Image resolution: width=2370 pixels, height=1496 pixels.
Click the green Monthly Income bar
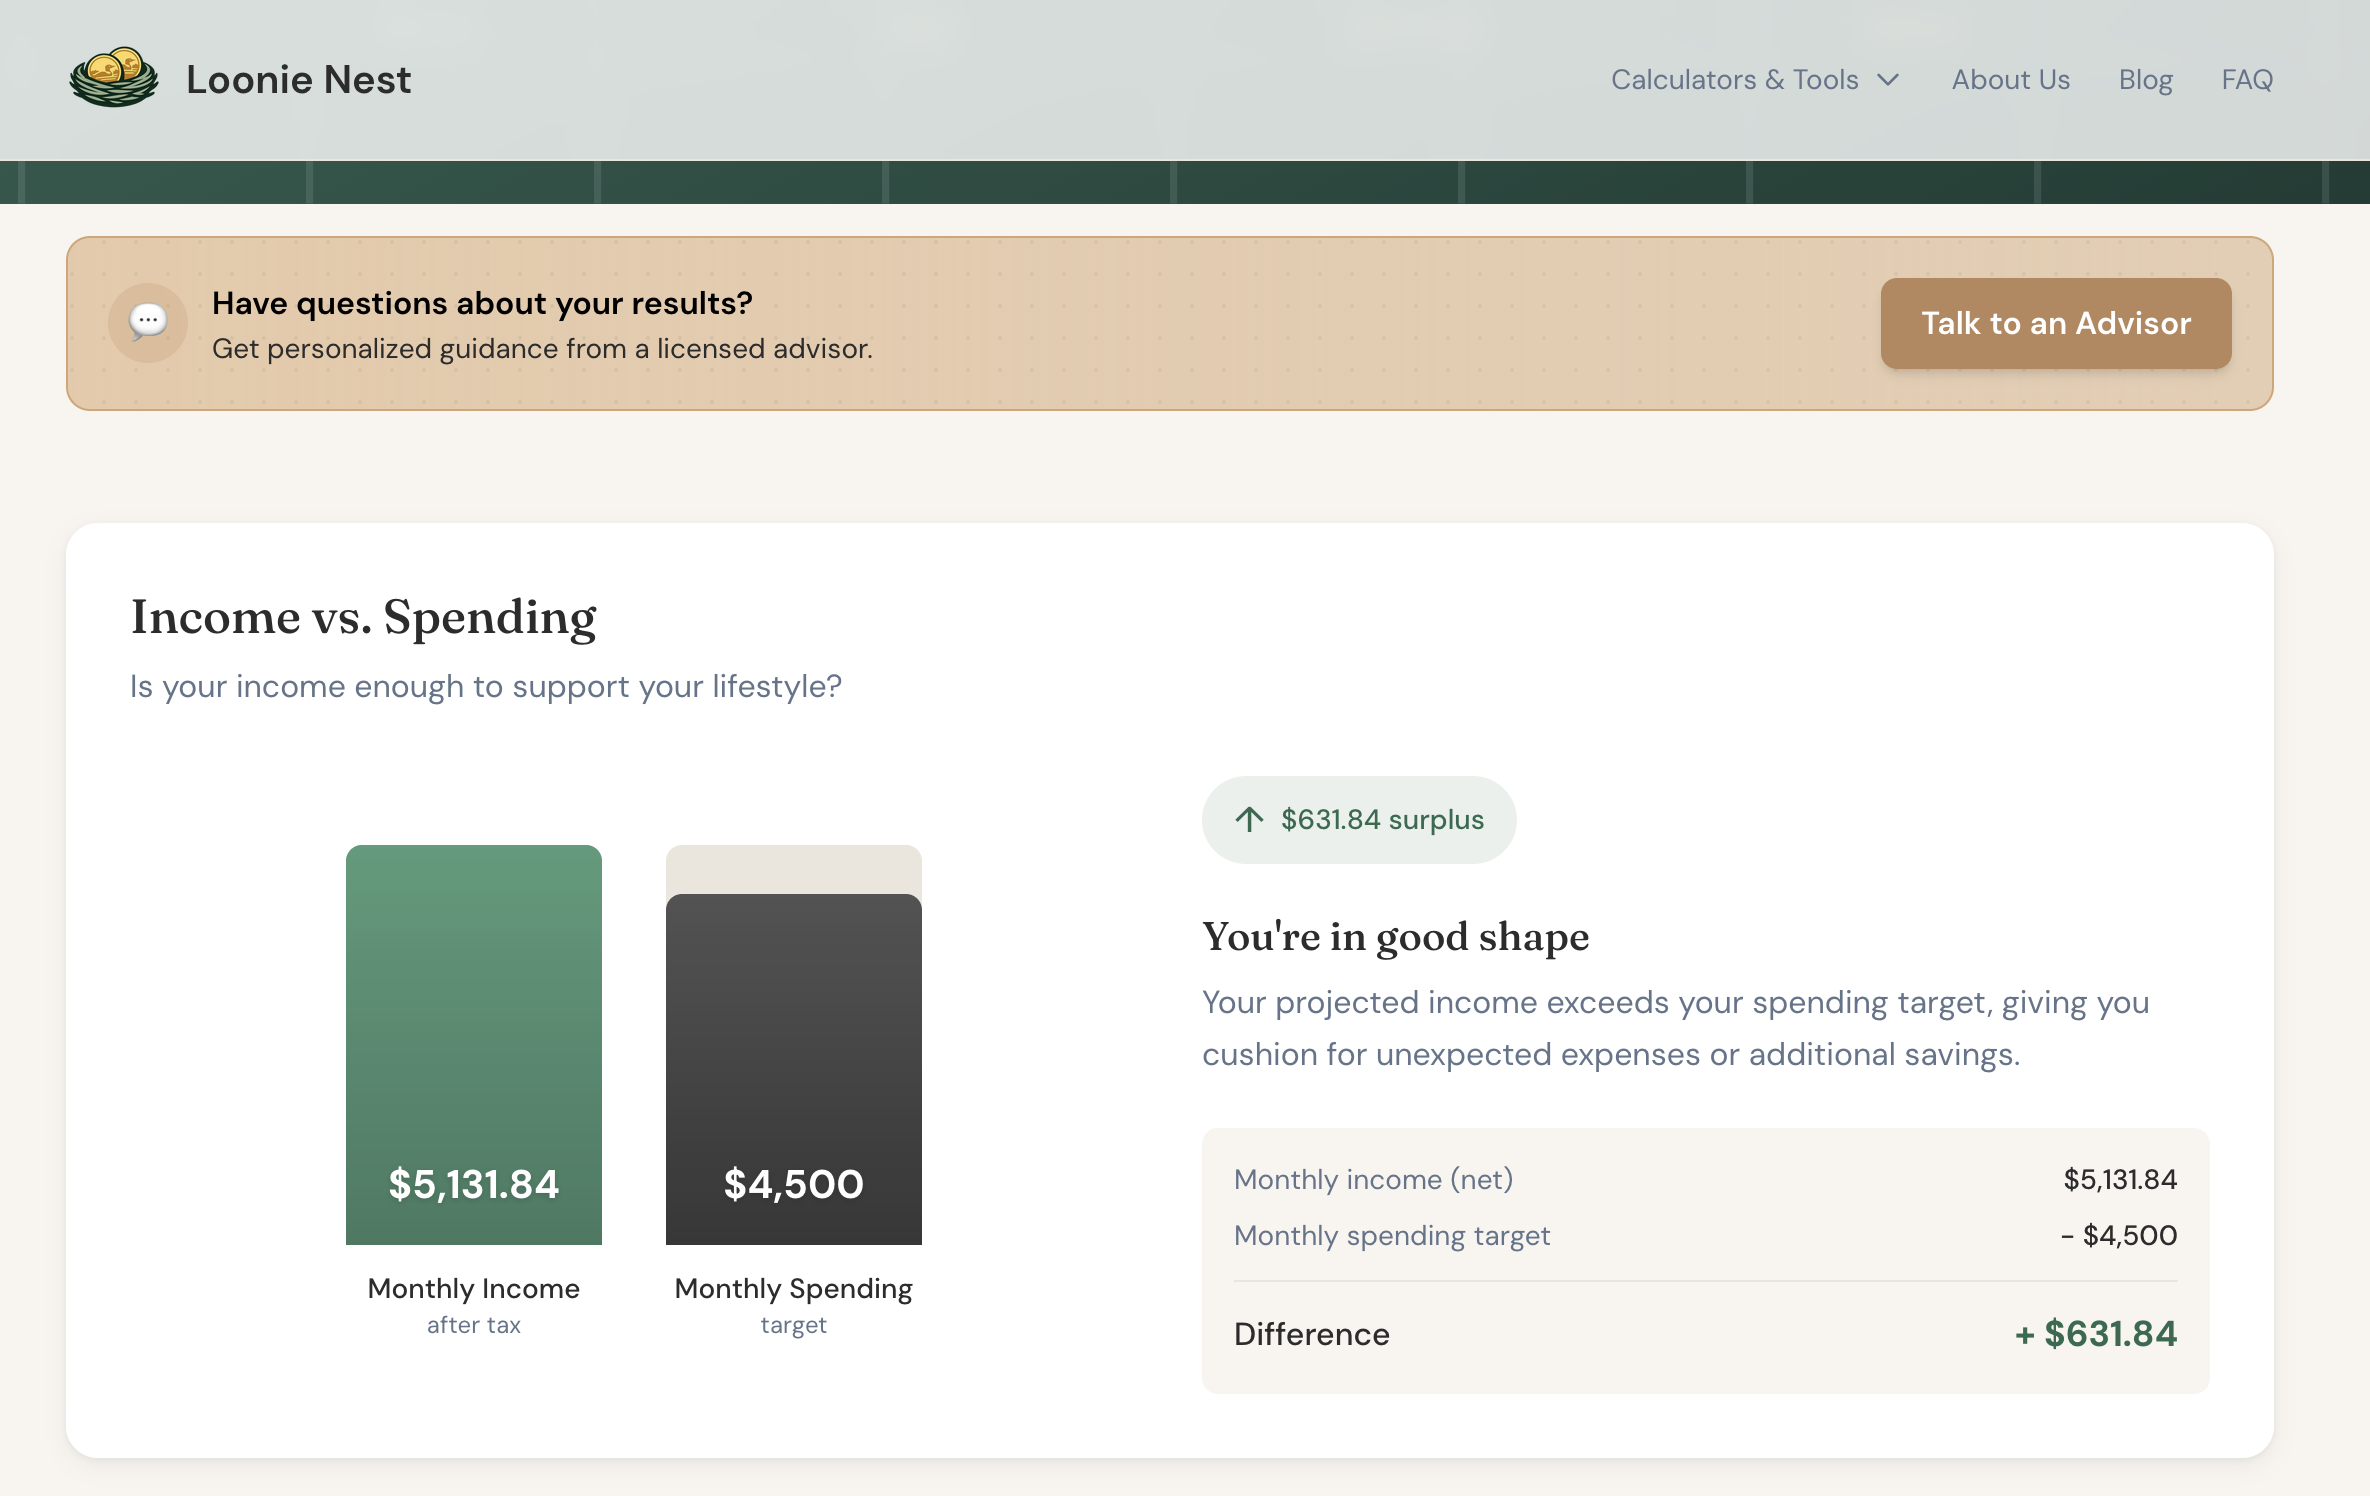pos(474,1044)
